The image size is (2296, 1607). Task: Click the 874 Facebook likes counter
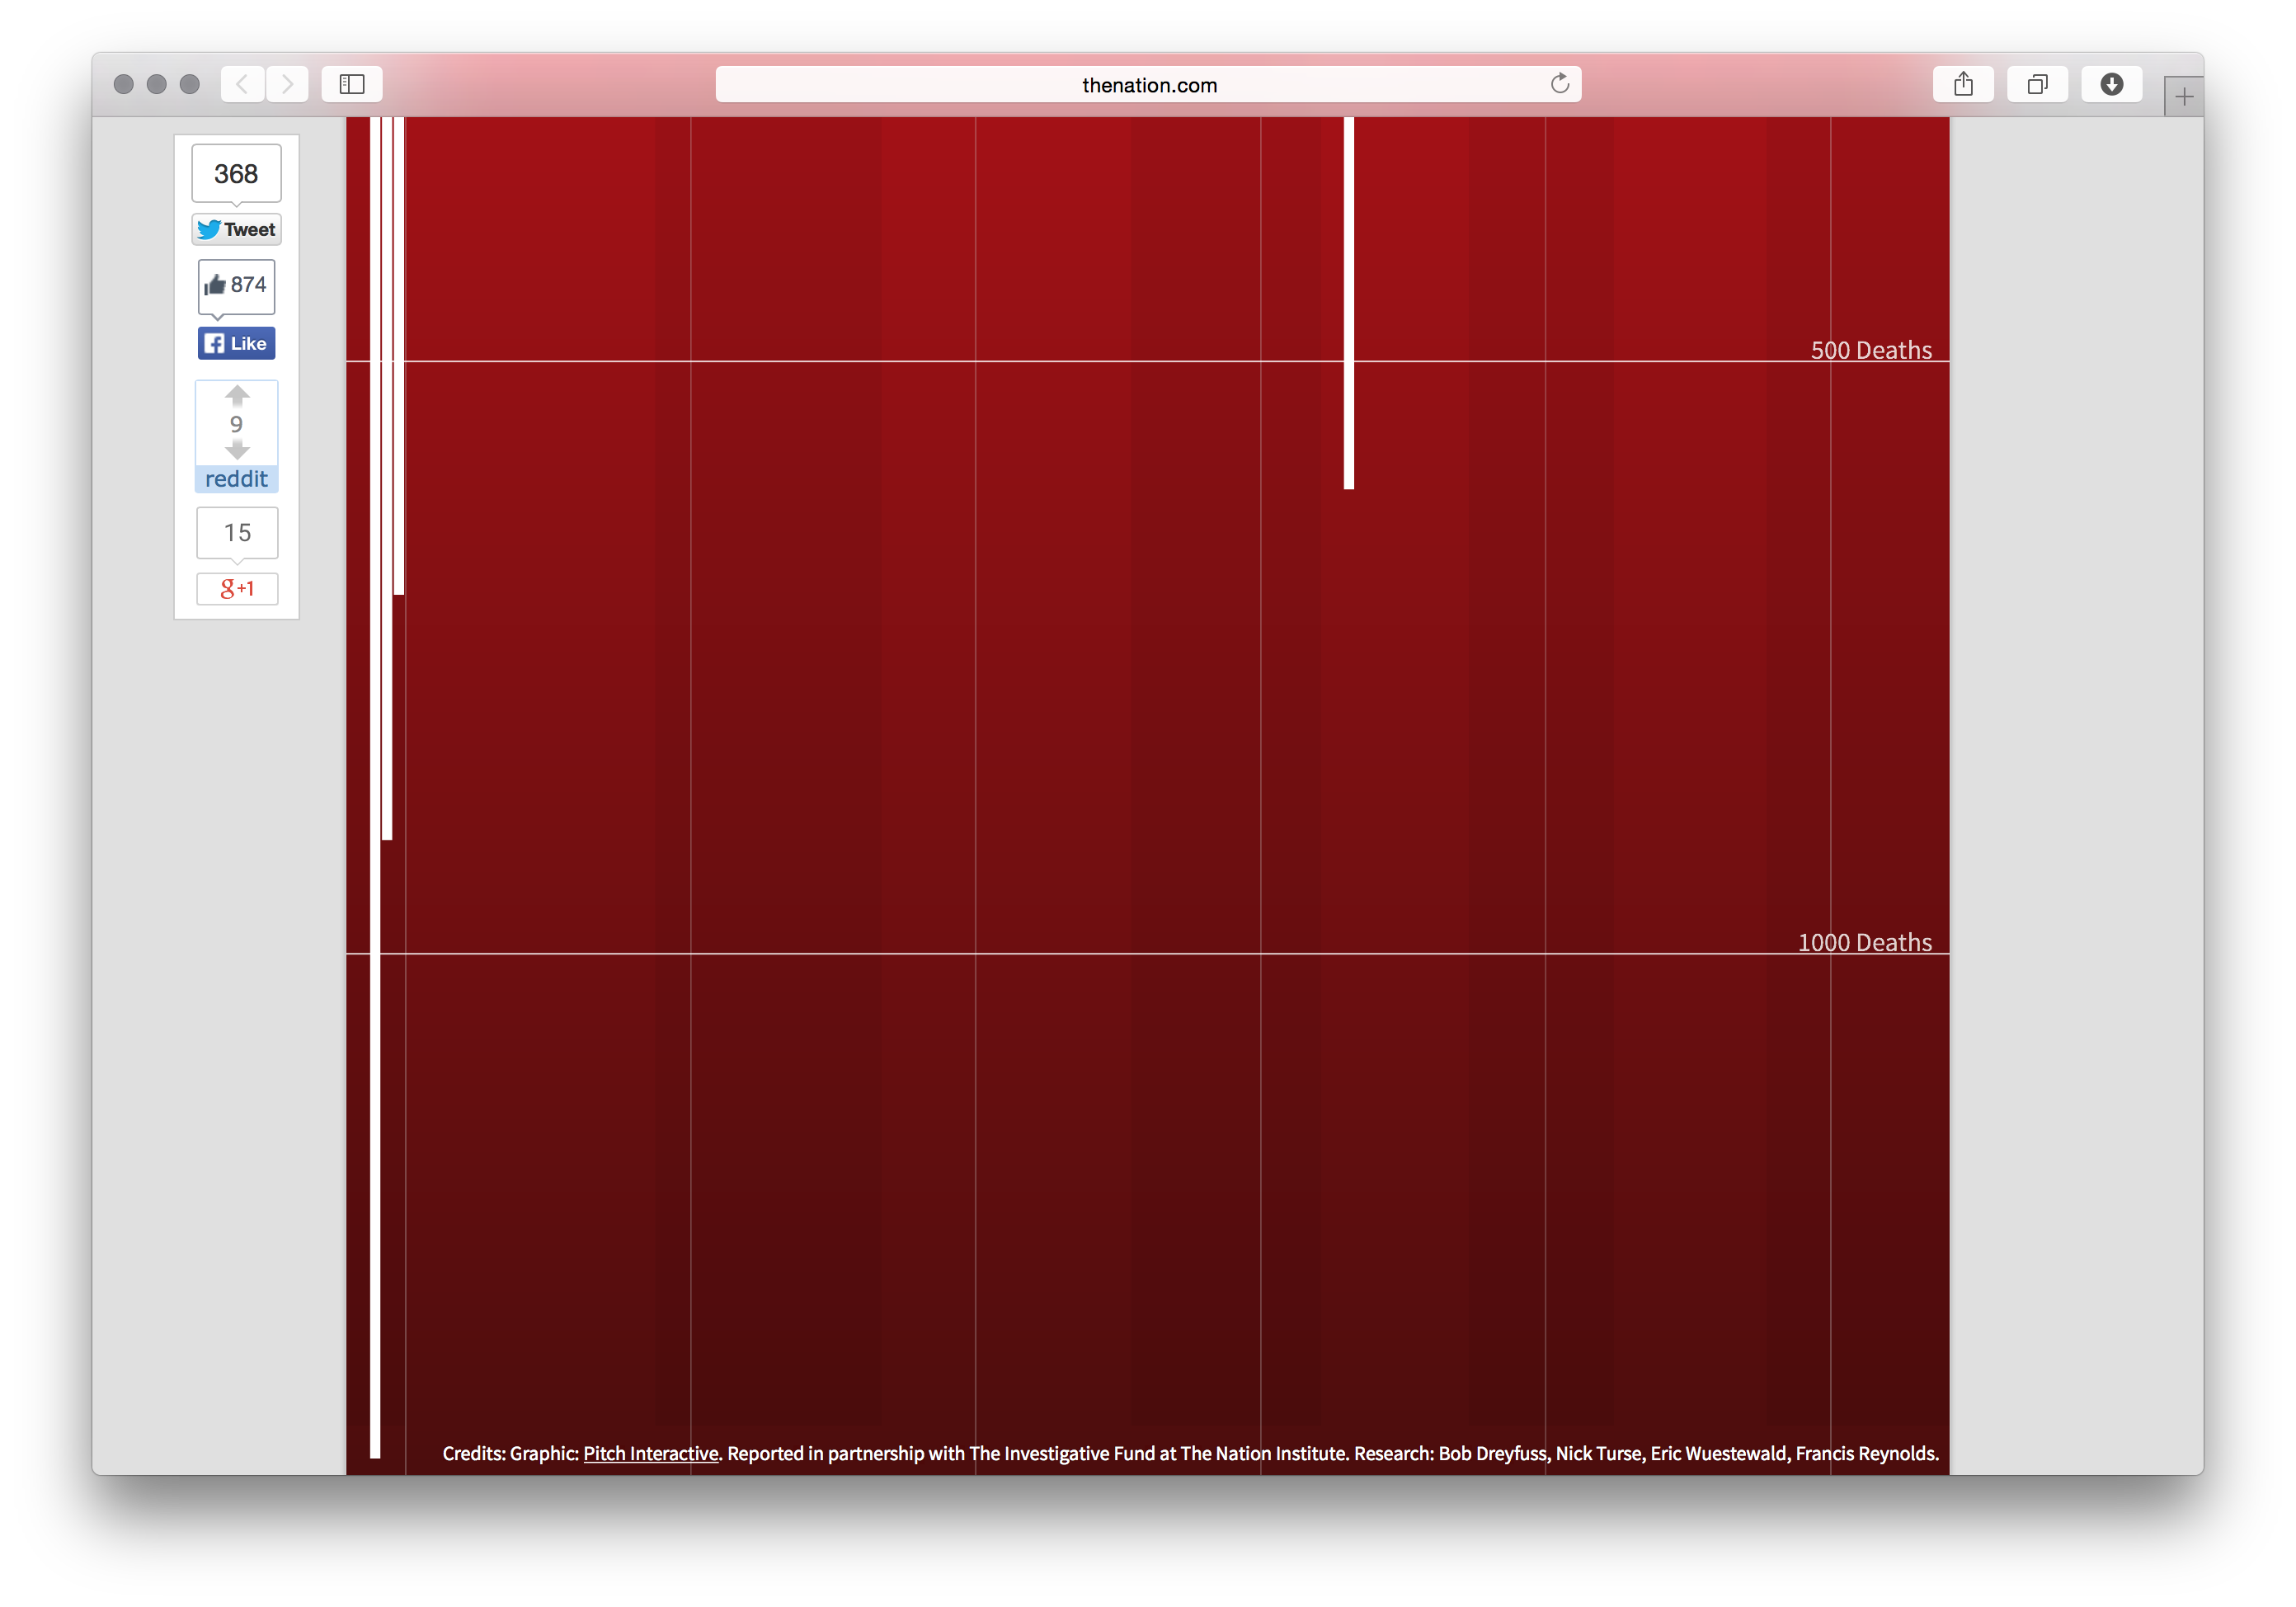[x=237, y=285]
